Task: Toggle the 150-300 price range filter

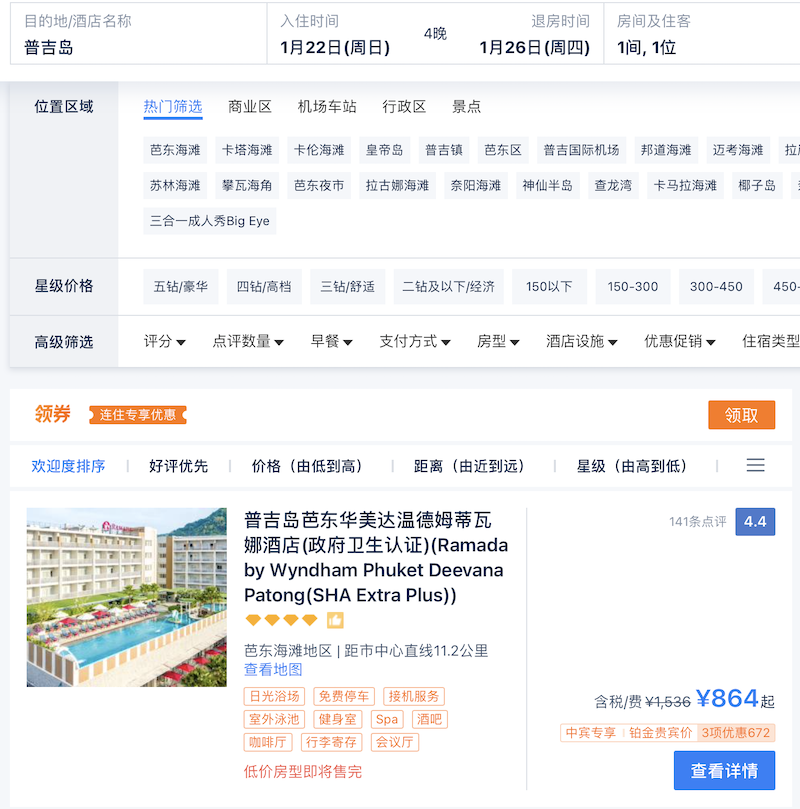Action: (633, 286)
